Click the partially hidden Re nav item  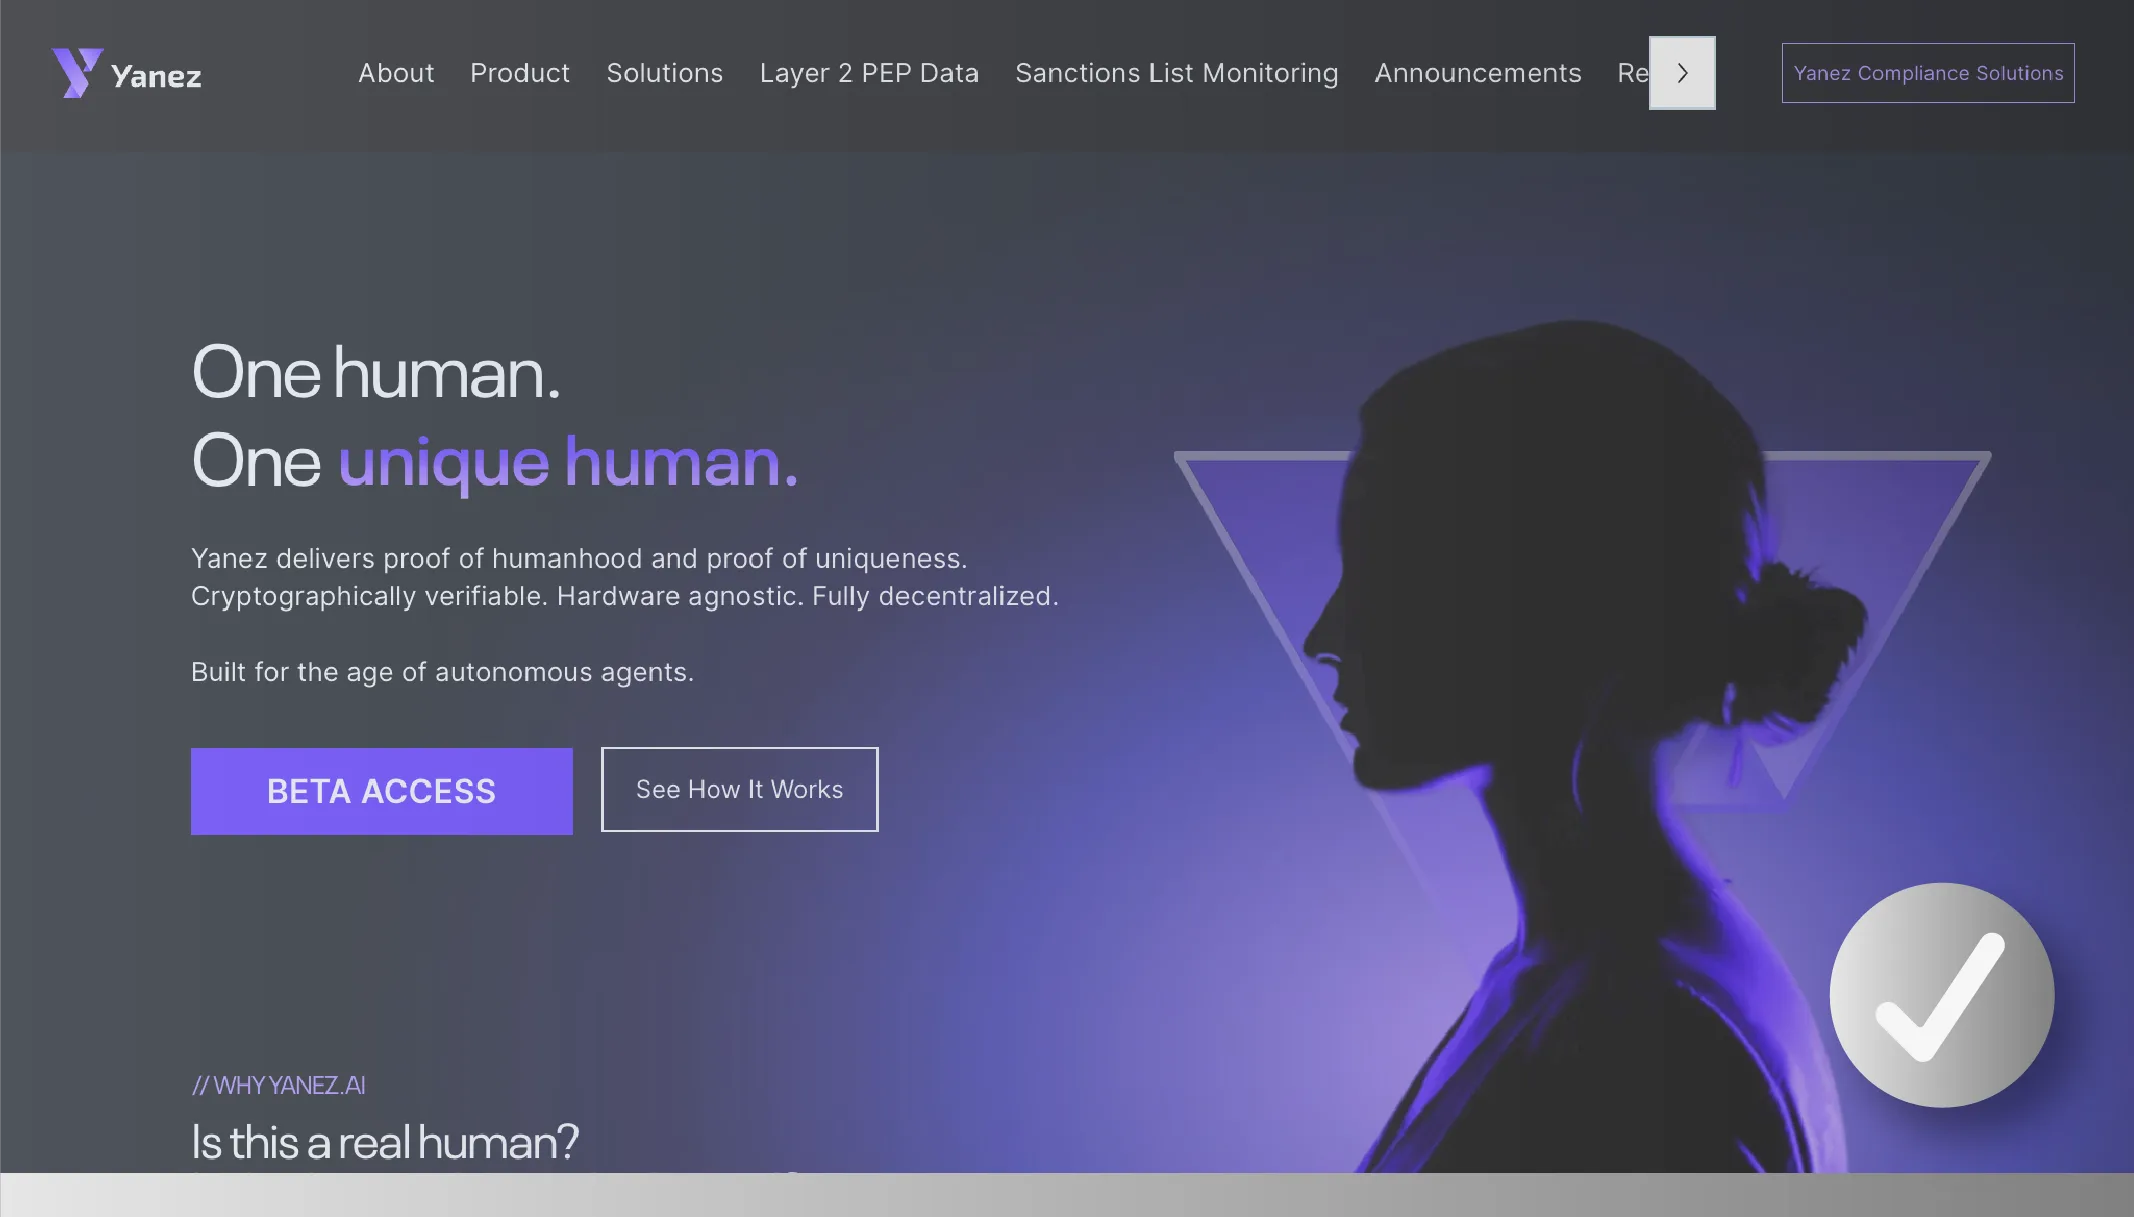(1632, 73)
